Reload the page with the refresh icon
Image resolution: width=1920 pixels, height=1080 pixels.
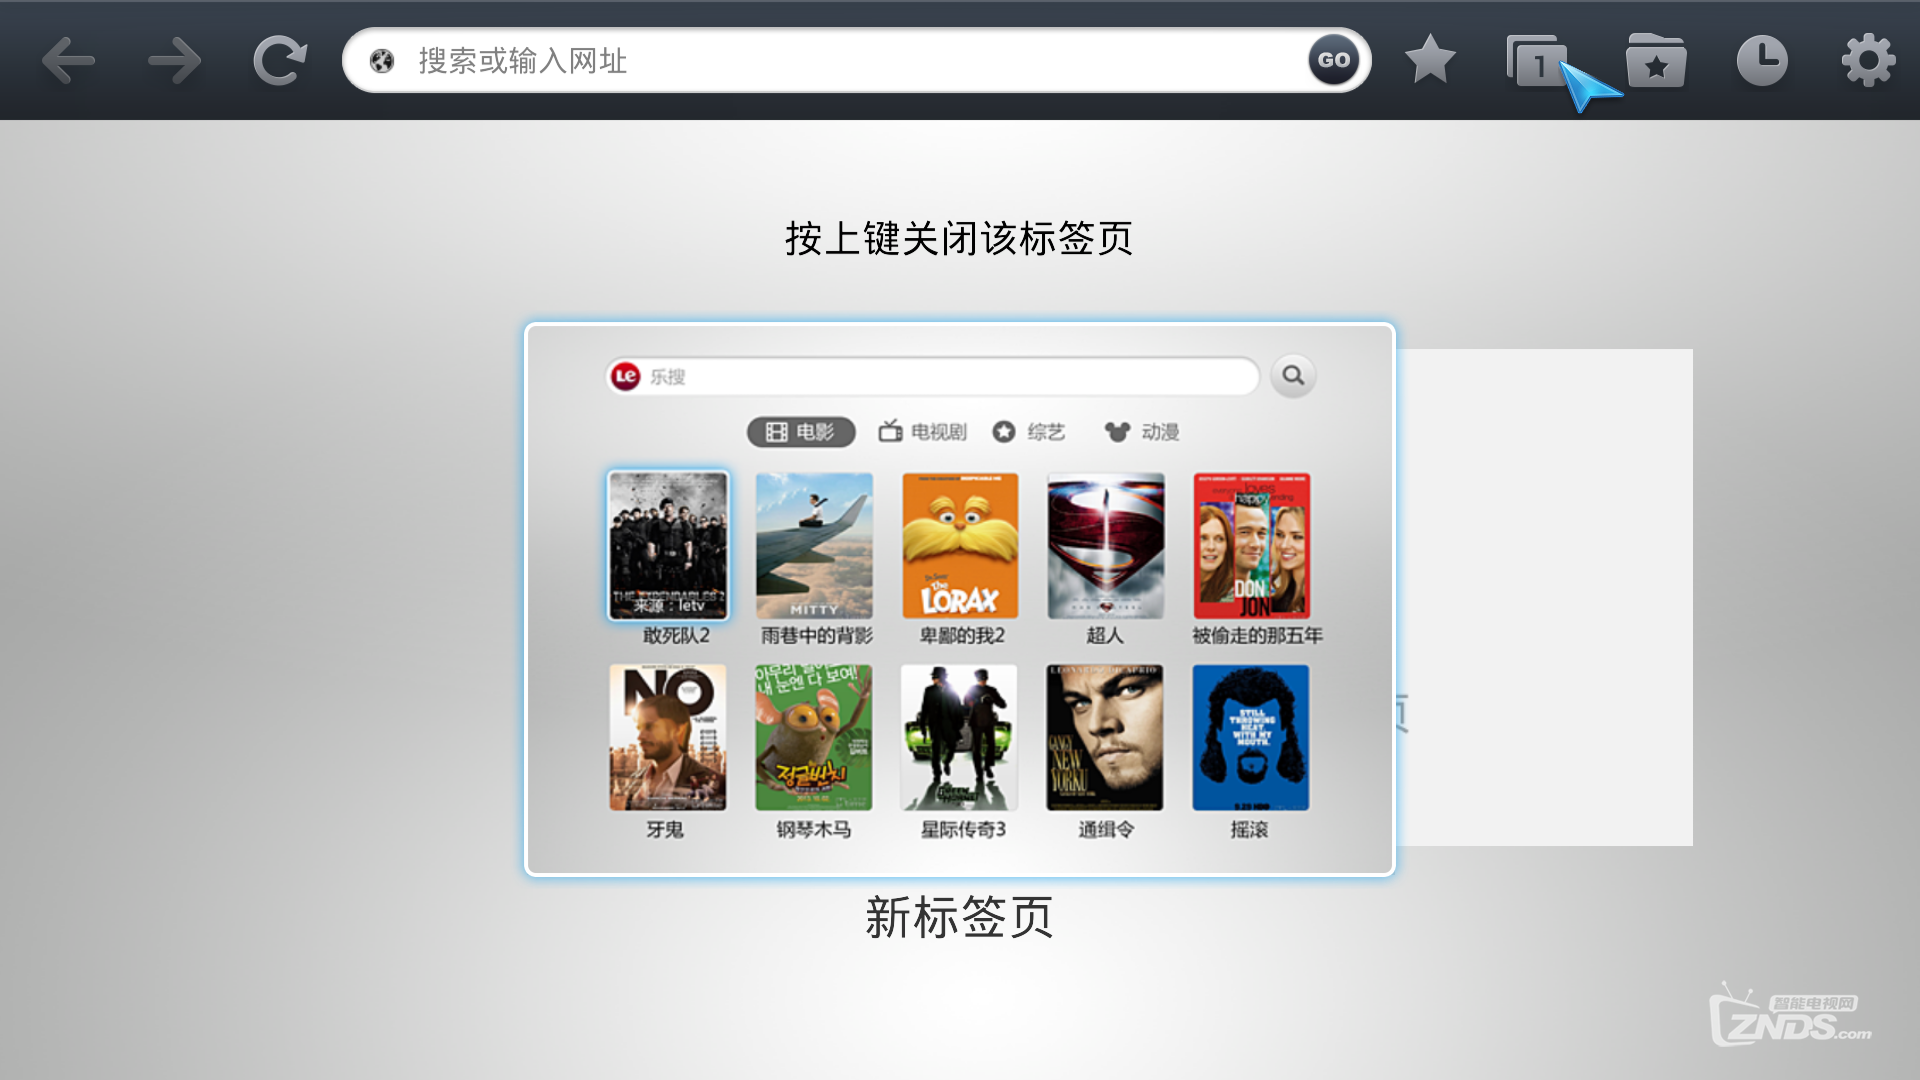[x=279, y=61]
